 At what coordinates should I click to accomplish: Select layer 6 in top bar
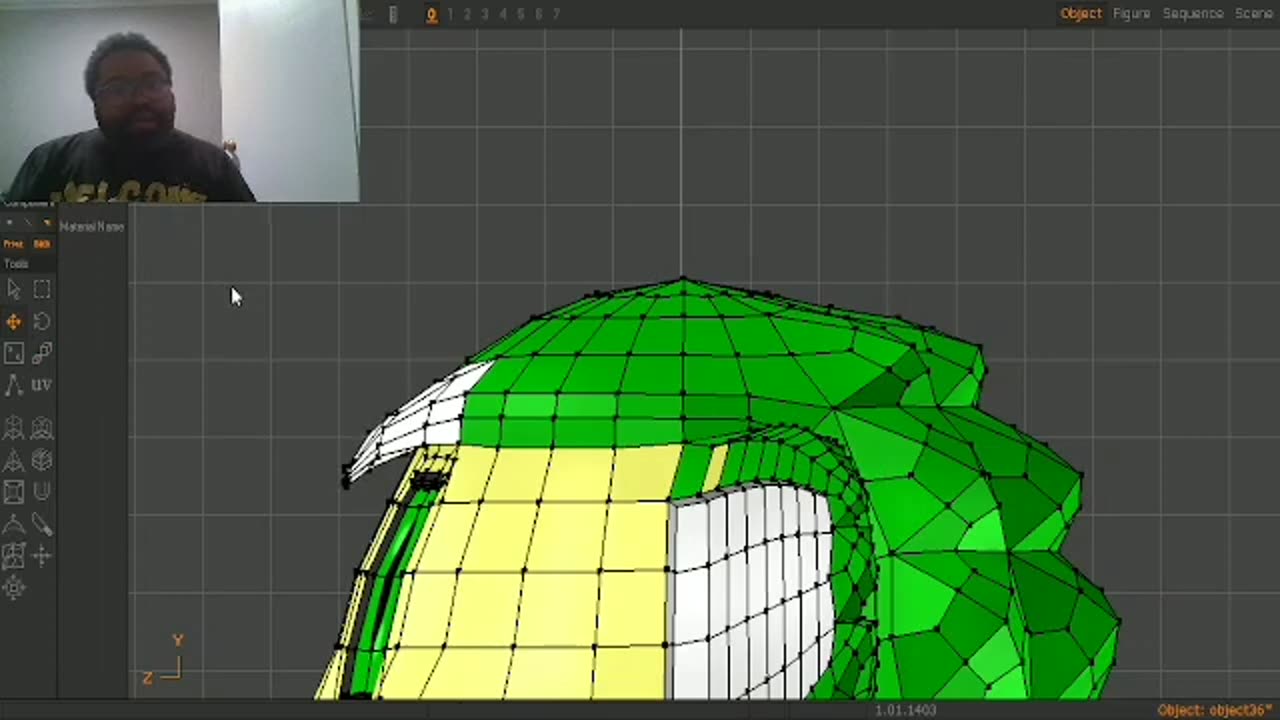tap(538, 14)
